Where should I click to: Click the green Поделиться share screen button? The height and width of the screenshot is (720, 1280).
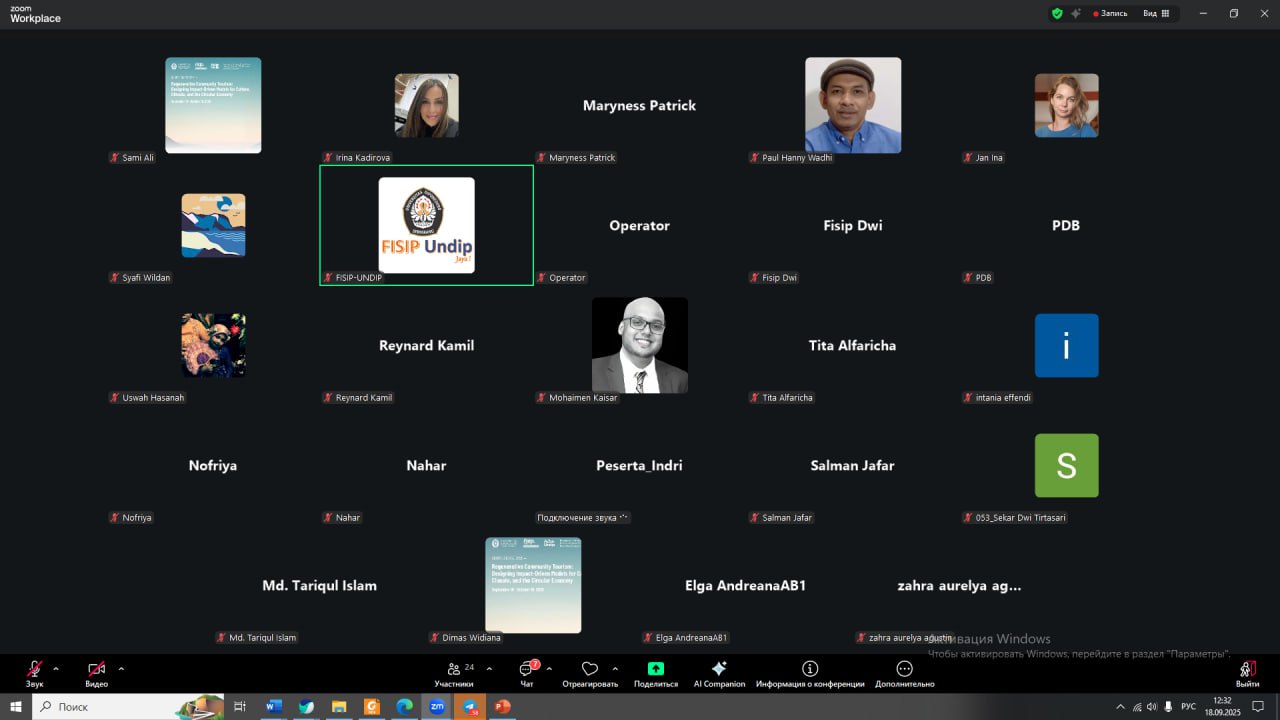tap(655, 671)
